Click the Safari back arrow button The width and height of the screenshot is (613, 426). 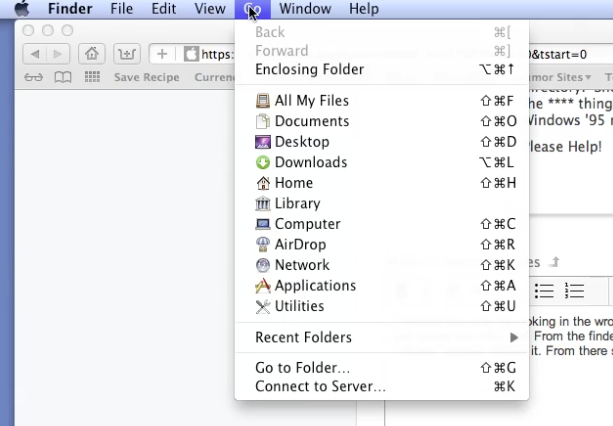(x=35, y=54)
